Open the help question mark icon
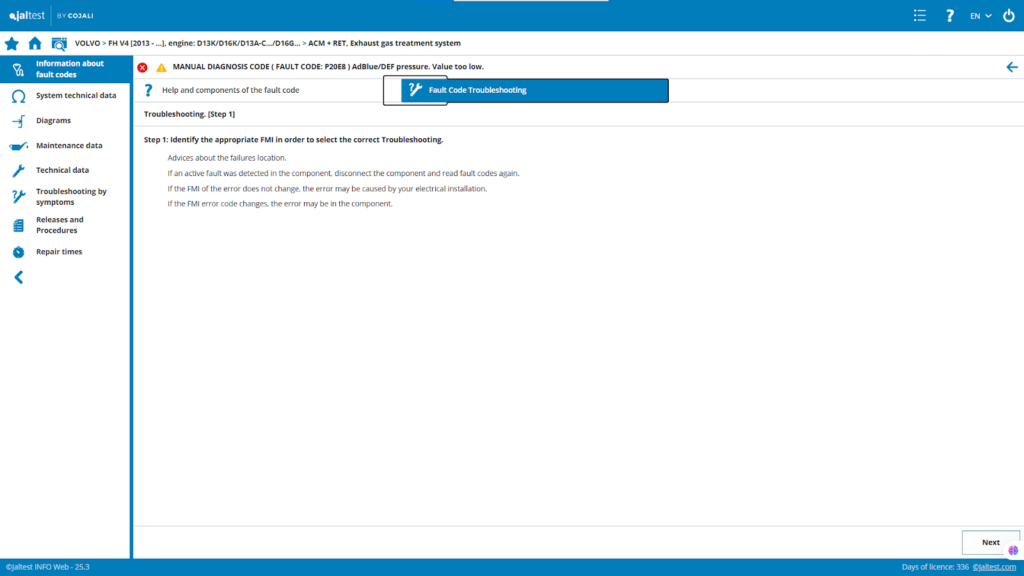The height and width of the screenshot is (576, 1024). tap(950, 16)
